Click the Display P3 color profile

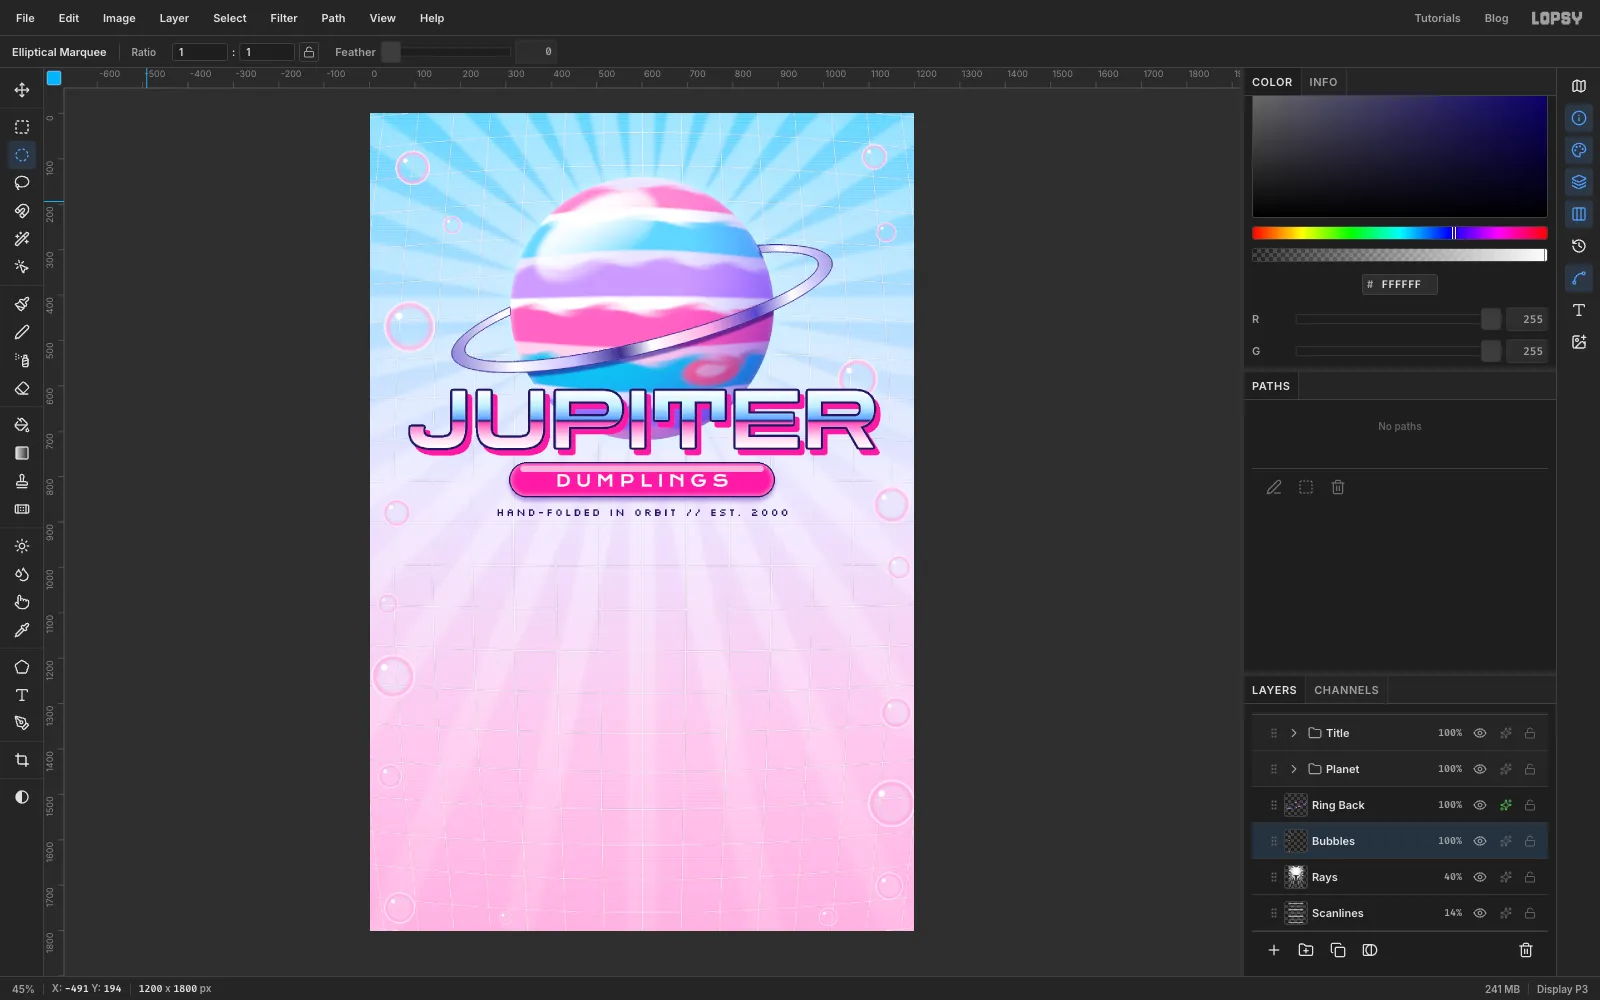coord(1562,989)
